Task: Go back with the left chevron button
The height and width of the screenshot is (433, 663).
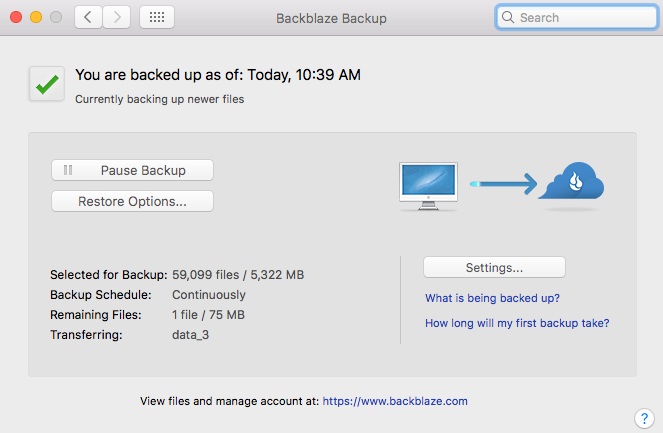Action: click(x=88, y=17)
